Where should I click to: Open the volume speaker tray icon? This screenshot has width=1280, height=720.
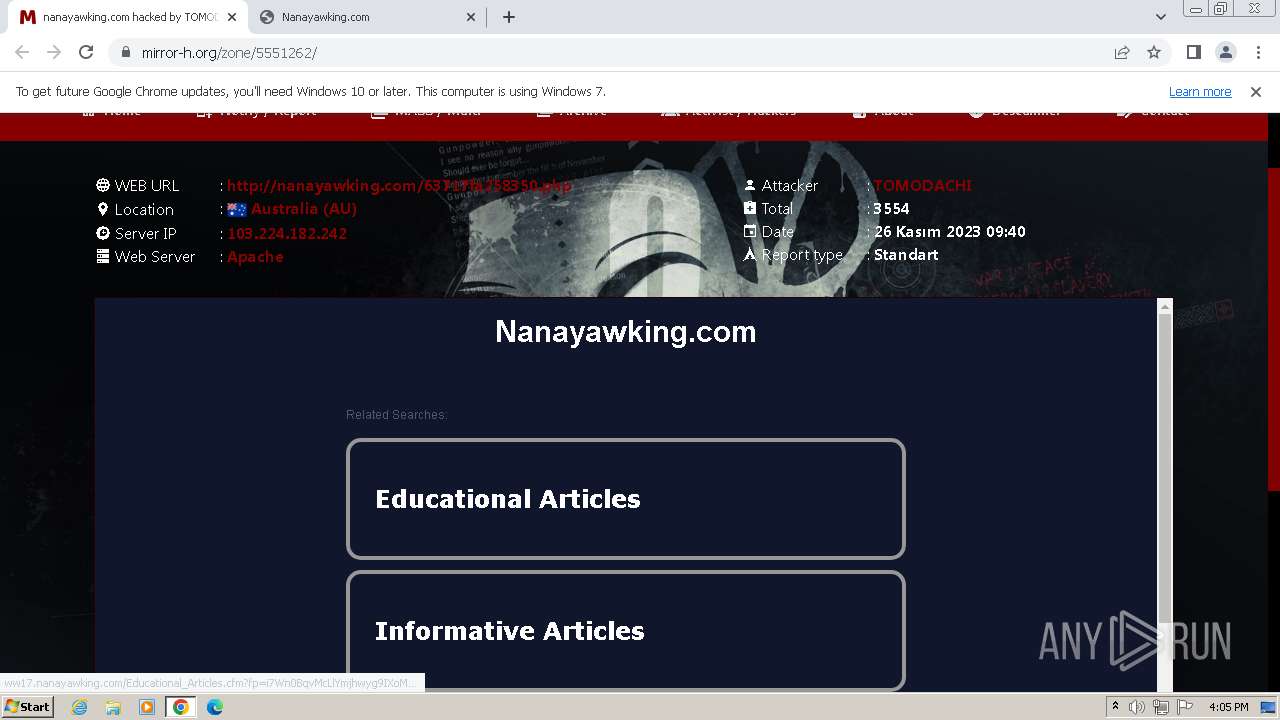(1137, 707)
